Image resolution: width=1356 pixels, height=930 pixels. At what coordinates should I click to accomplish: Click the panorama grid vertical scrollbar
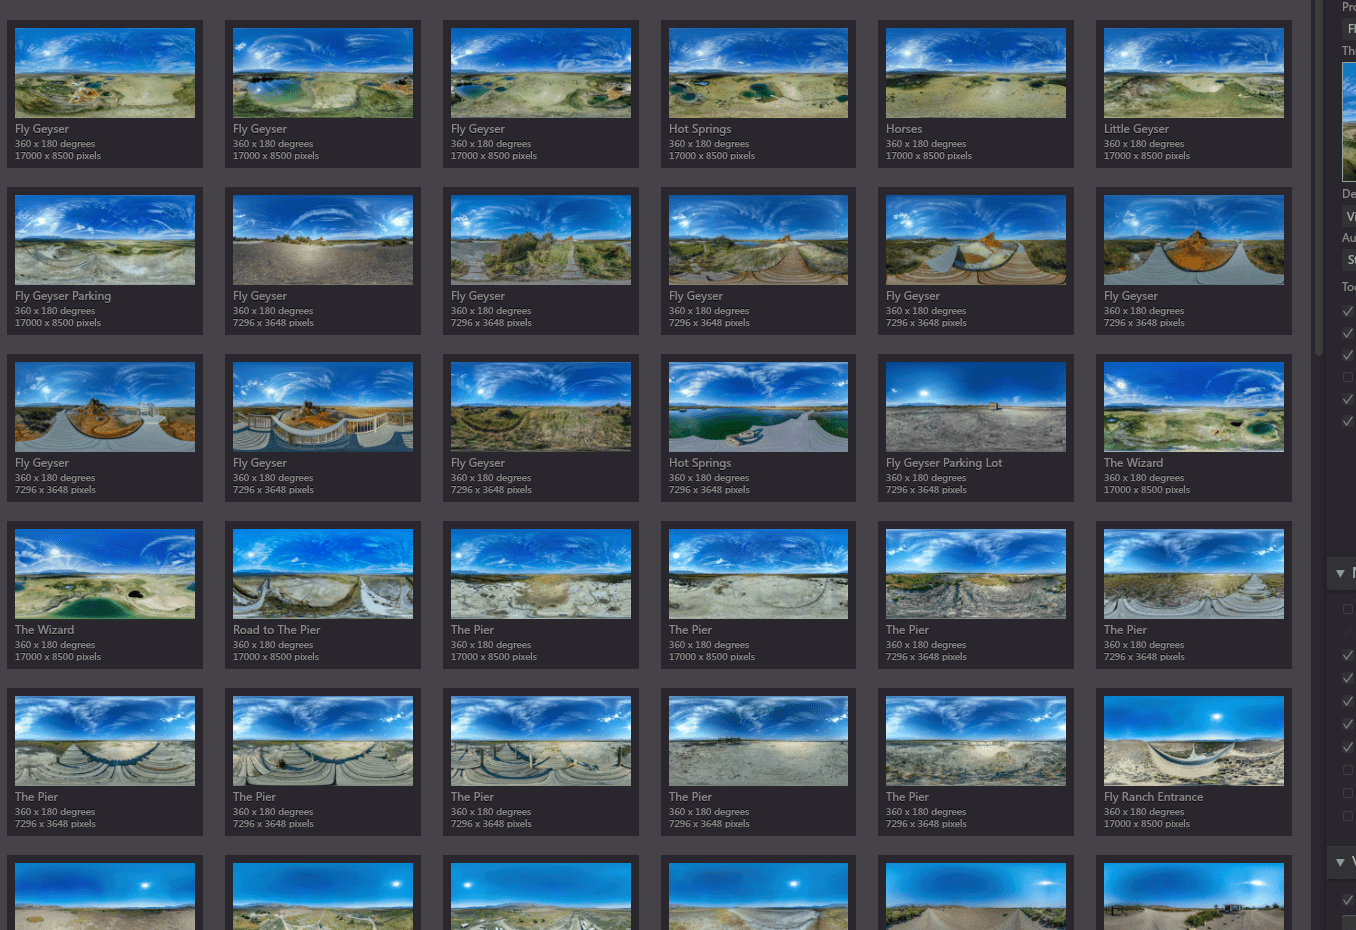click(x=1318, y=180)
